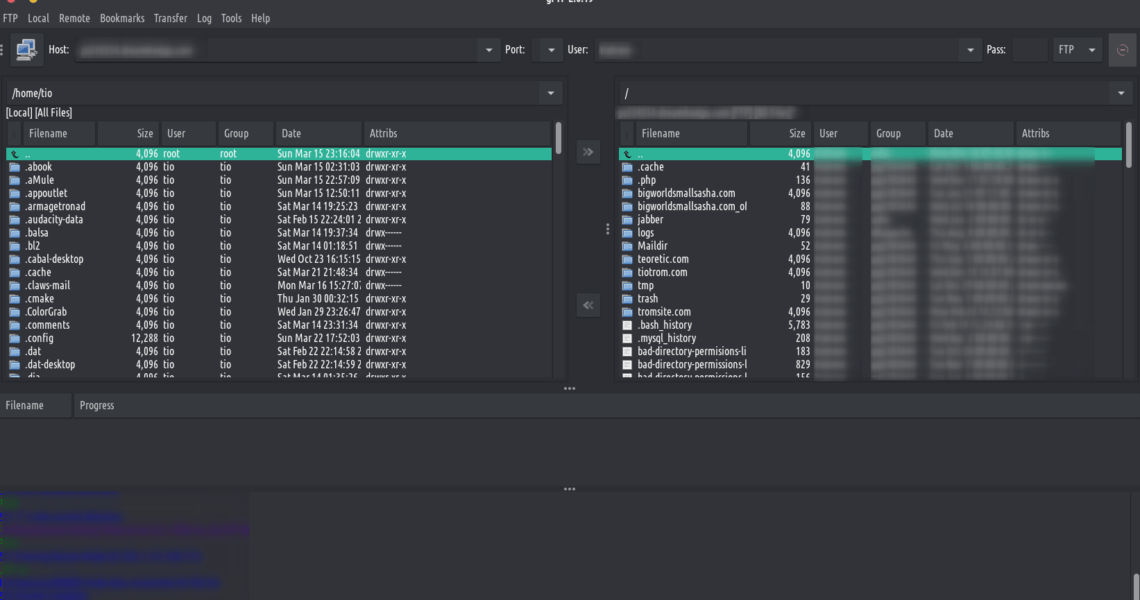Select the .audacity-data folder row

(x=55, y=220)
